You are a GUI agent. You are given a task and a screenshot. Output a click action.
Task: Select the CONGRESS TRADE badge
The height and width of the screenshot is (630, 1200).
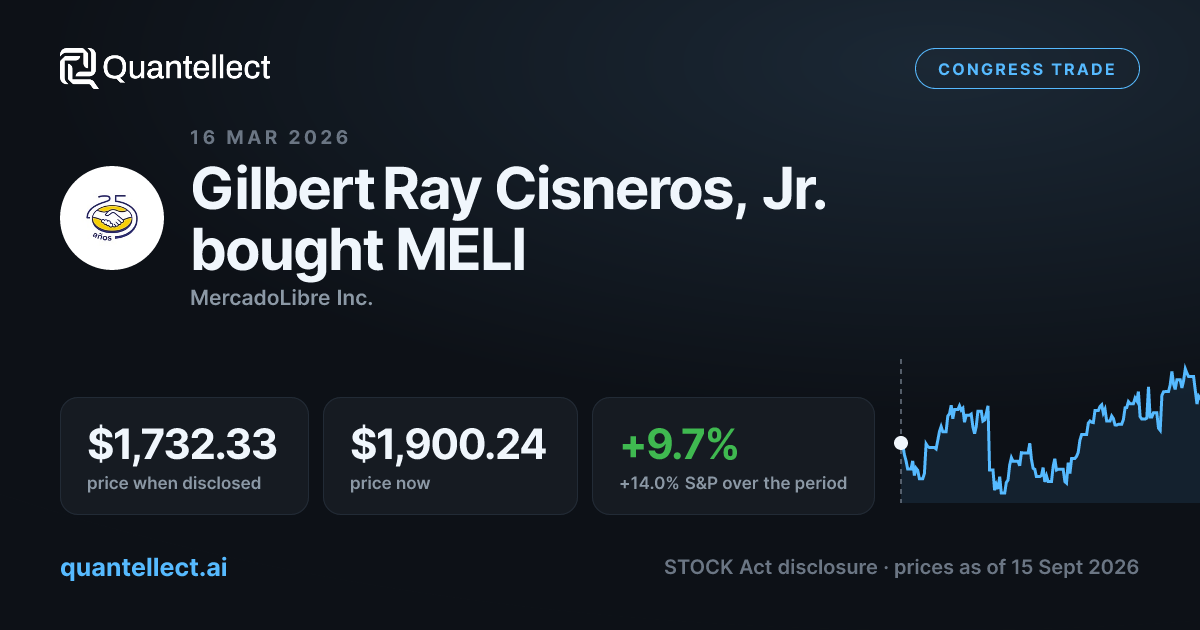[x=1027, y=70]
